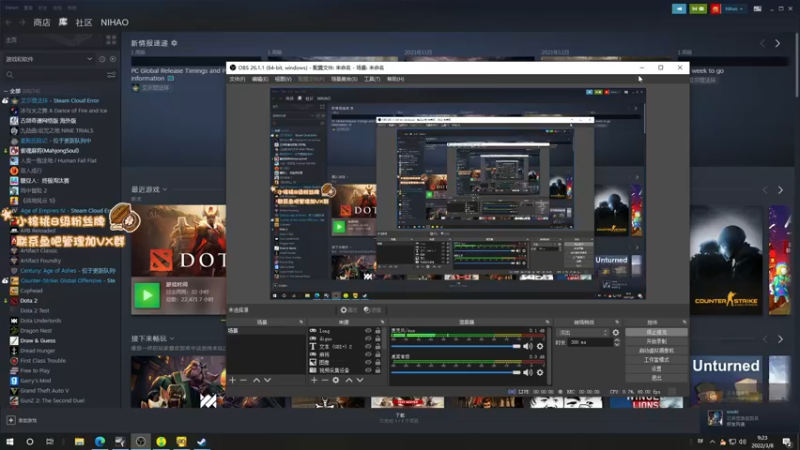Go back in Steam navigation
Screen dimensions: 800x450
(x=9, y=22)
